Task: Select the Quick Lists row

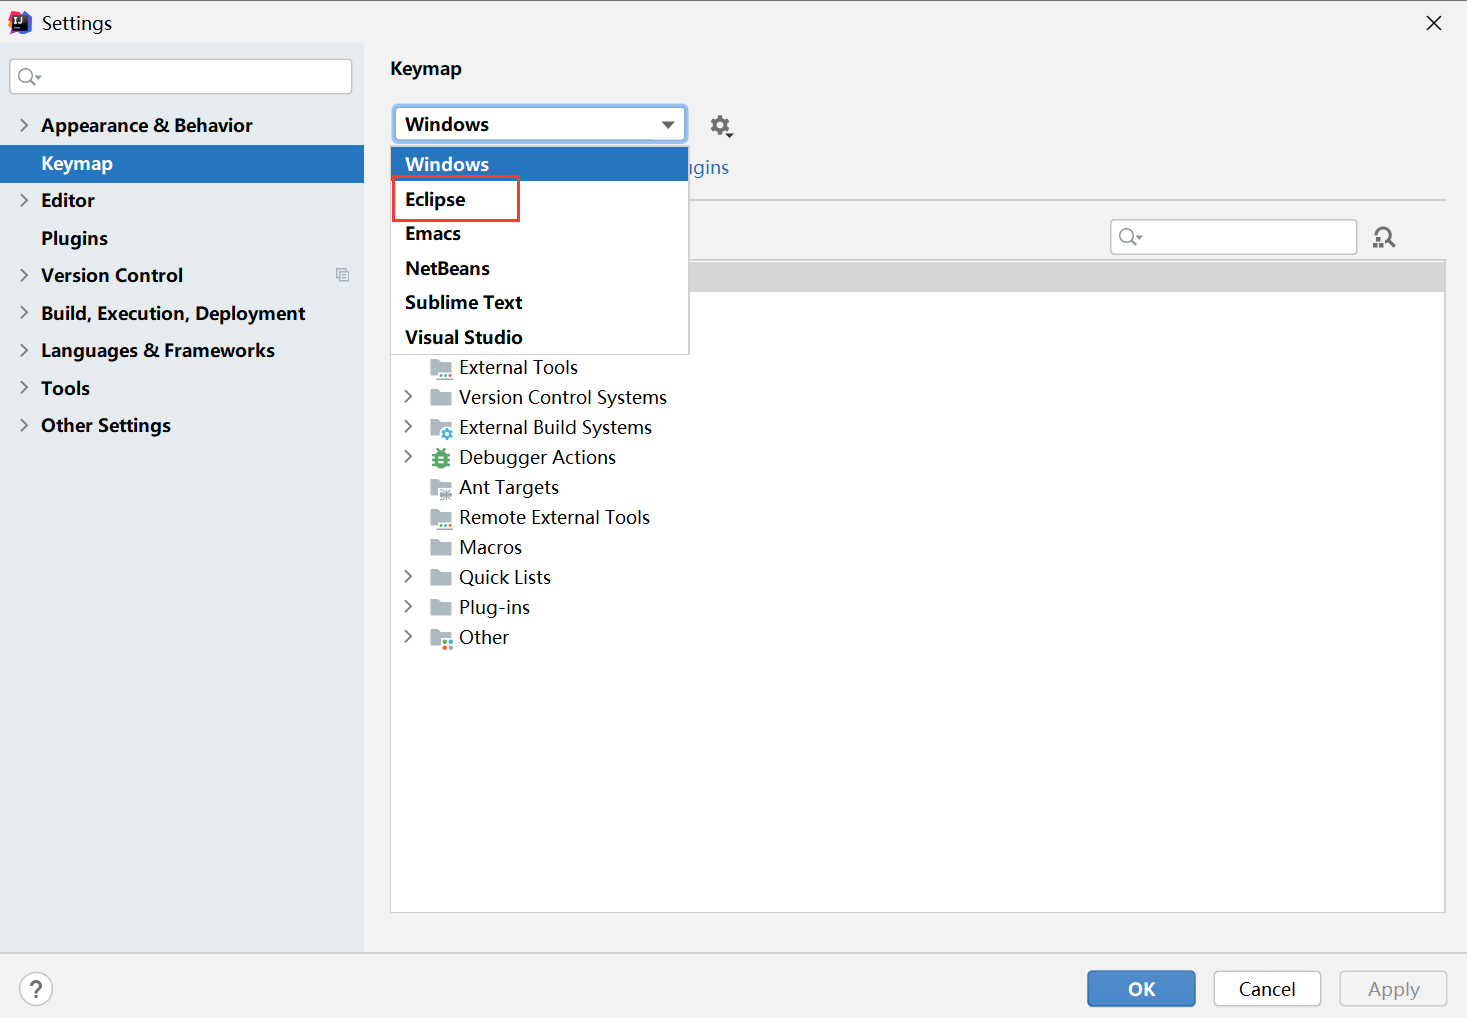Action: click(917, 577)
